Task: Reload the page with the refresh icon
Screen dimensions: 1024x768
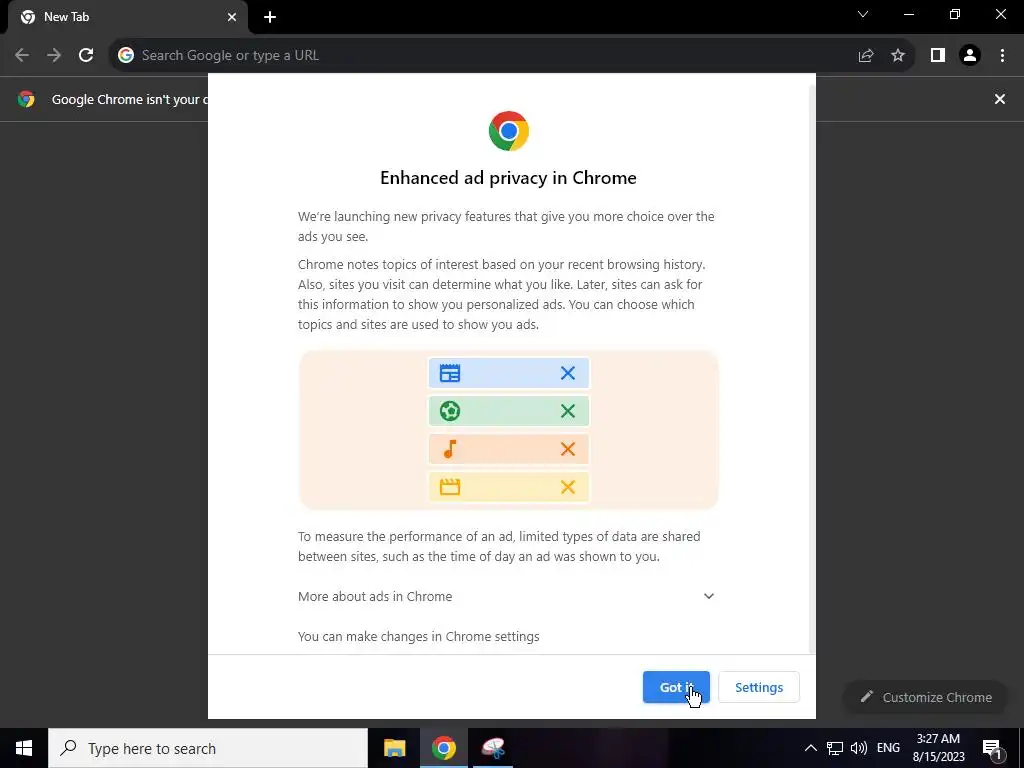Action: 86,55
